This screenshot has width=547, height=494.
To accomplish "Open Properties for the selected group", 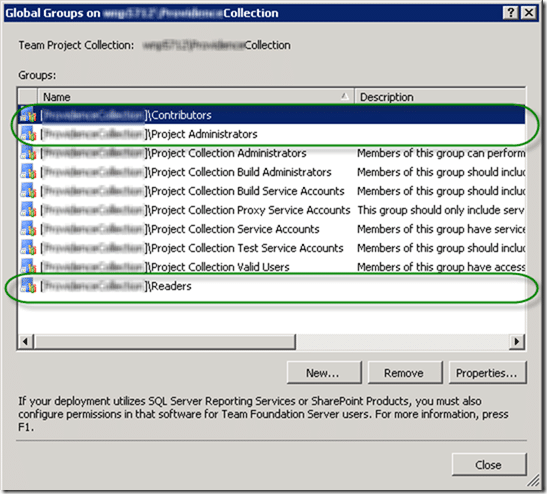I will coord(487,373).
